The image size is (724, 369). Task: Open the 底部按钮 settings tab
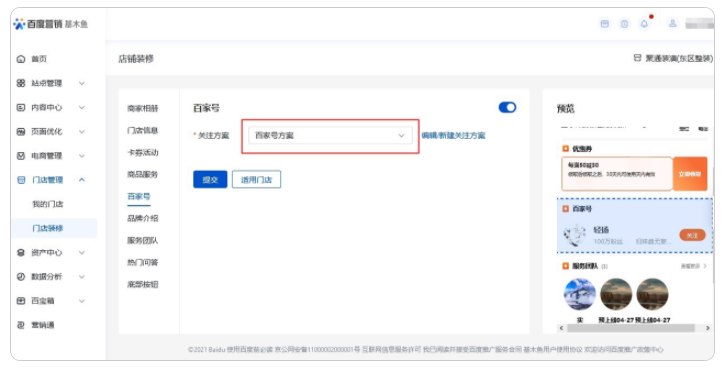tap(143, 284)
